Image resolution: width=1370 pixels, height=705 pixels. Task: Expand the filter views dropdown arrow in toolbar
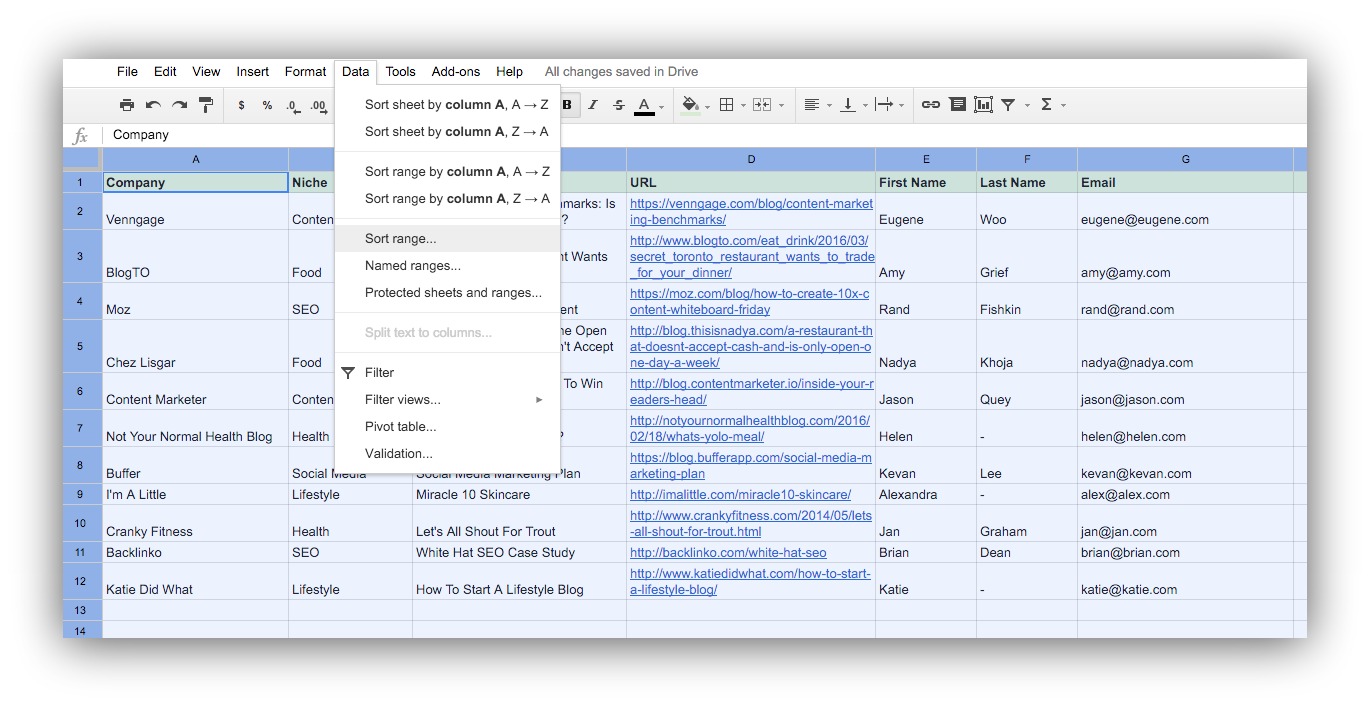point(1025,106)
